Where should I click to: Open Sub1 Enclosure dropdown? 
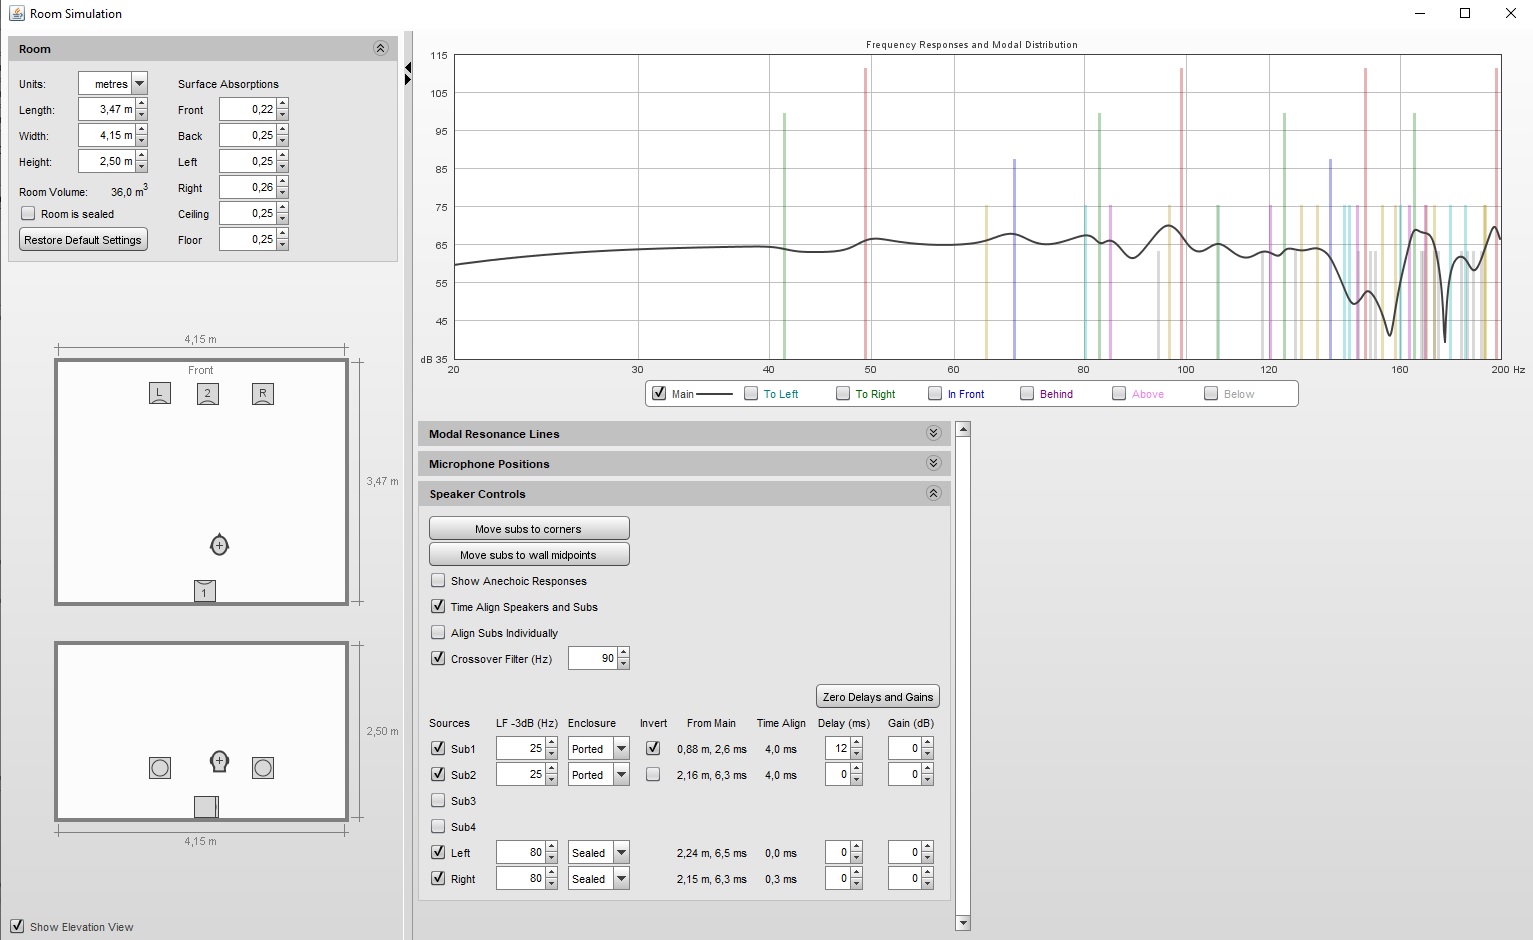tap(621, 748)
